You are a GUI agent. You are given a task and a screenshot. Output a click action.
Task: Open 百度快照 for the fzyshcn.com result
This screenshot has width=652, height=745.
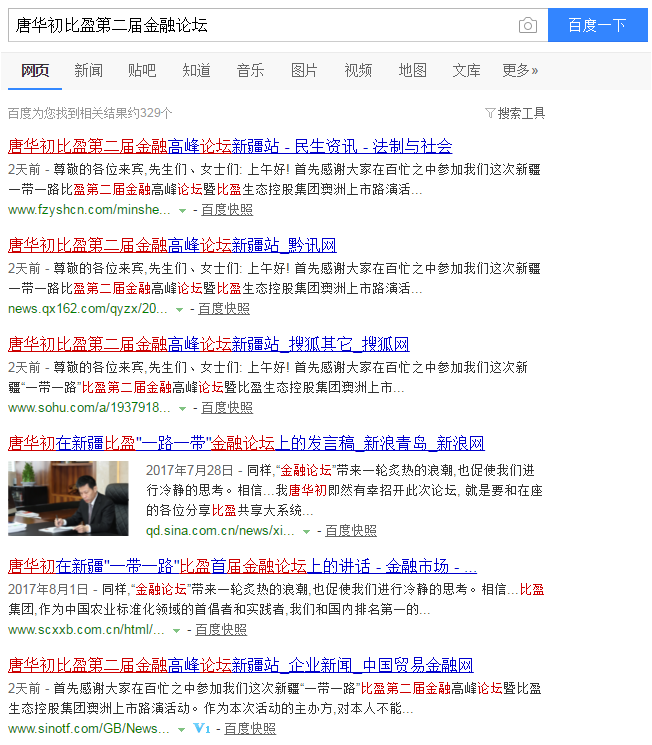click(x=227, y=210)
